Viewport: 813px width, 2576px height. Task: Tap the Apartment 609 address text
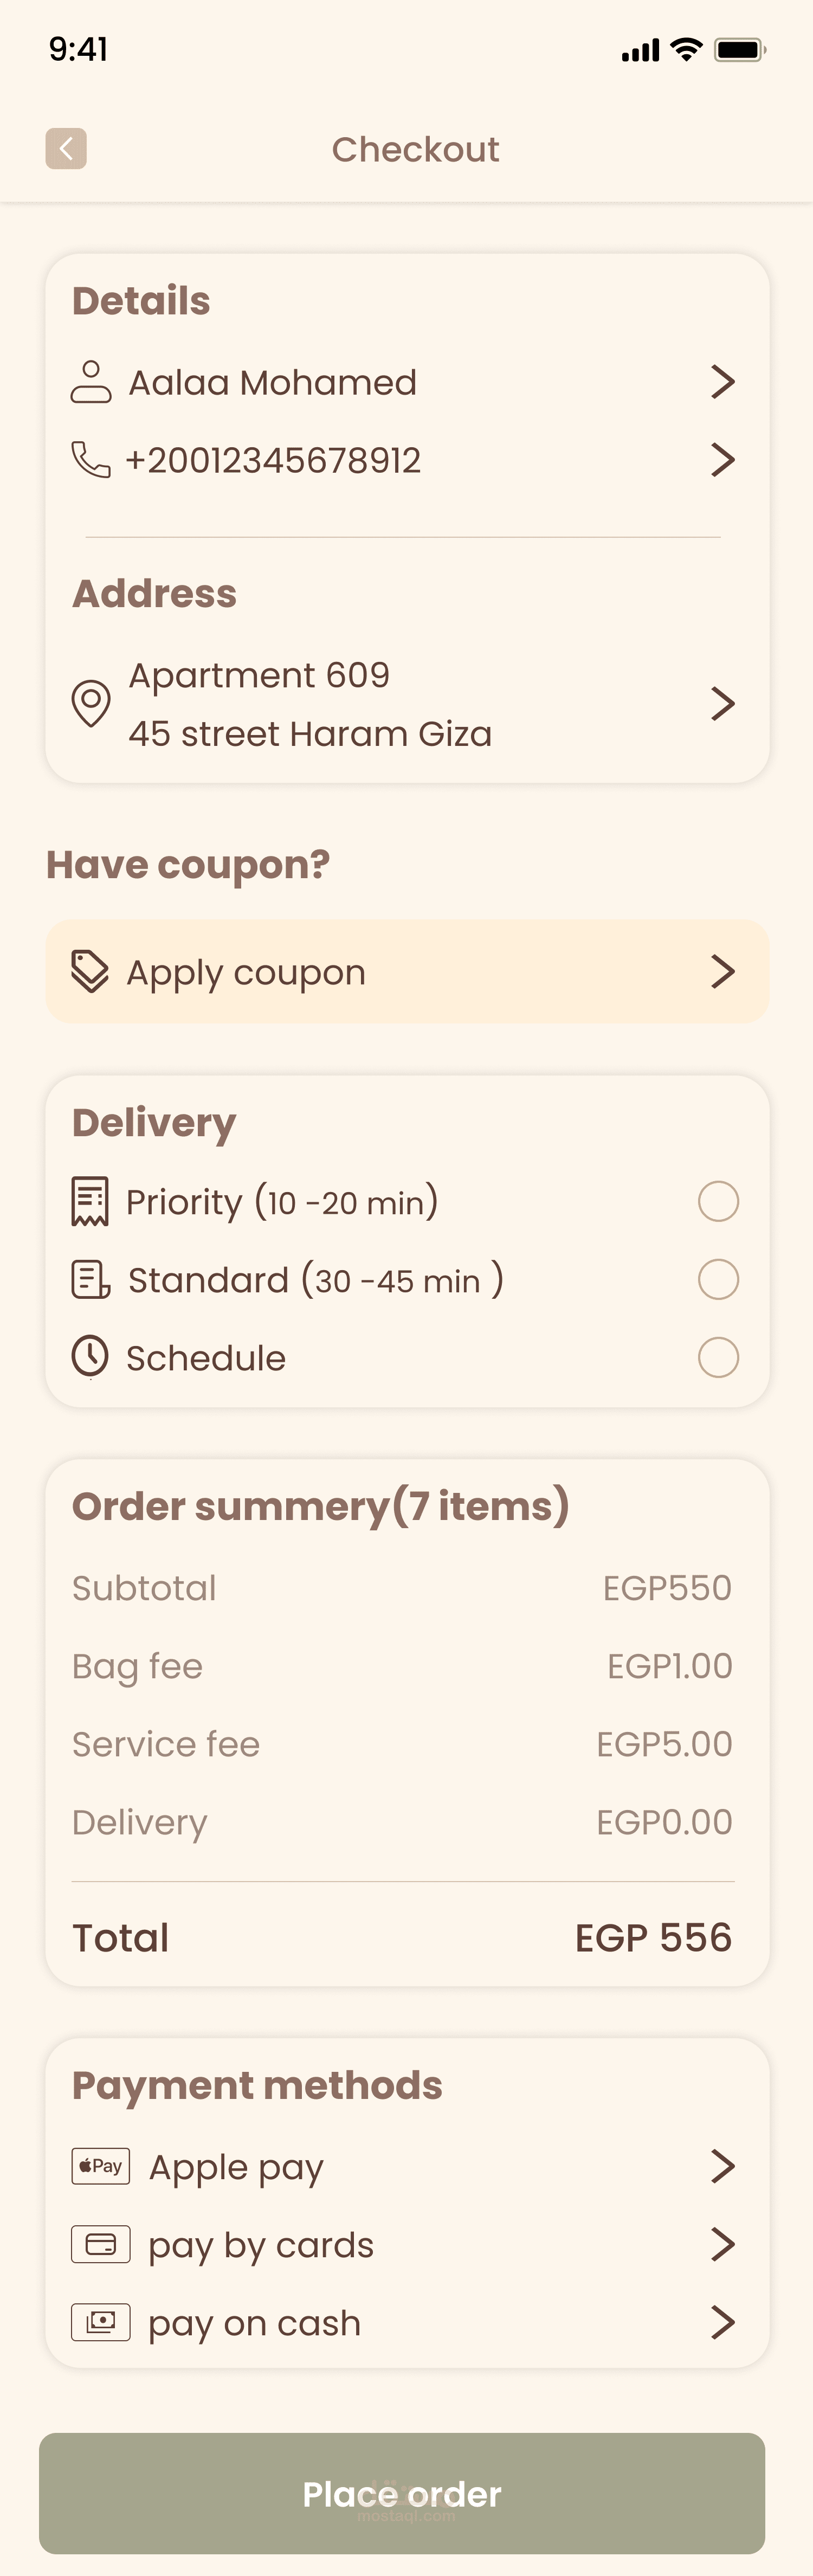click(259, 675)
